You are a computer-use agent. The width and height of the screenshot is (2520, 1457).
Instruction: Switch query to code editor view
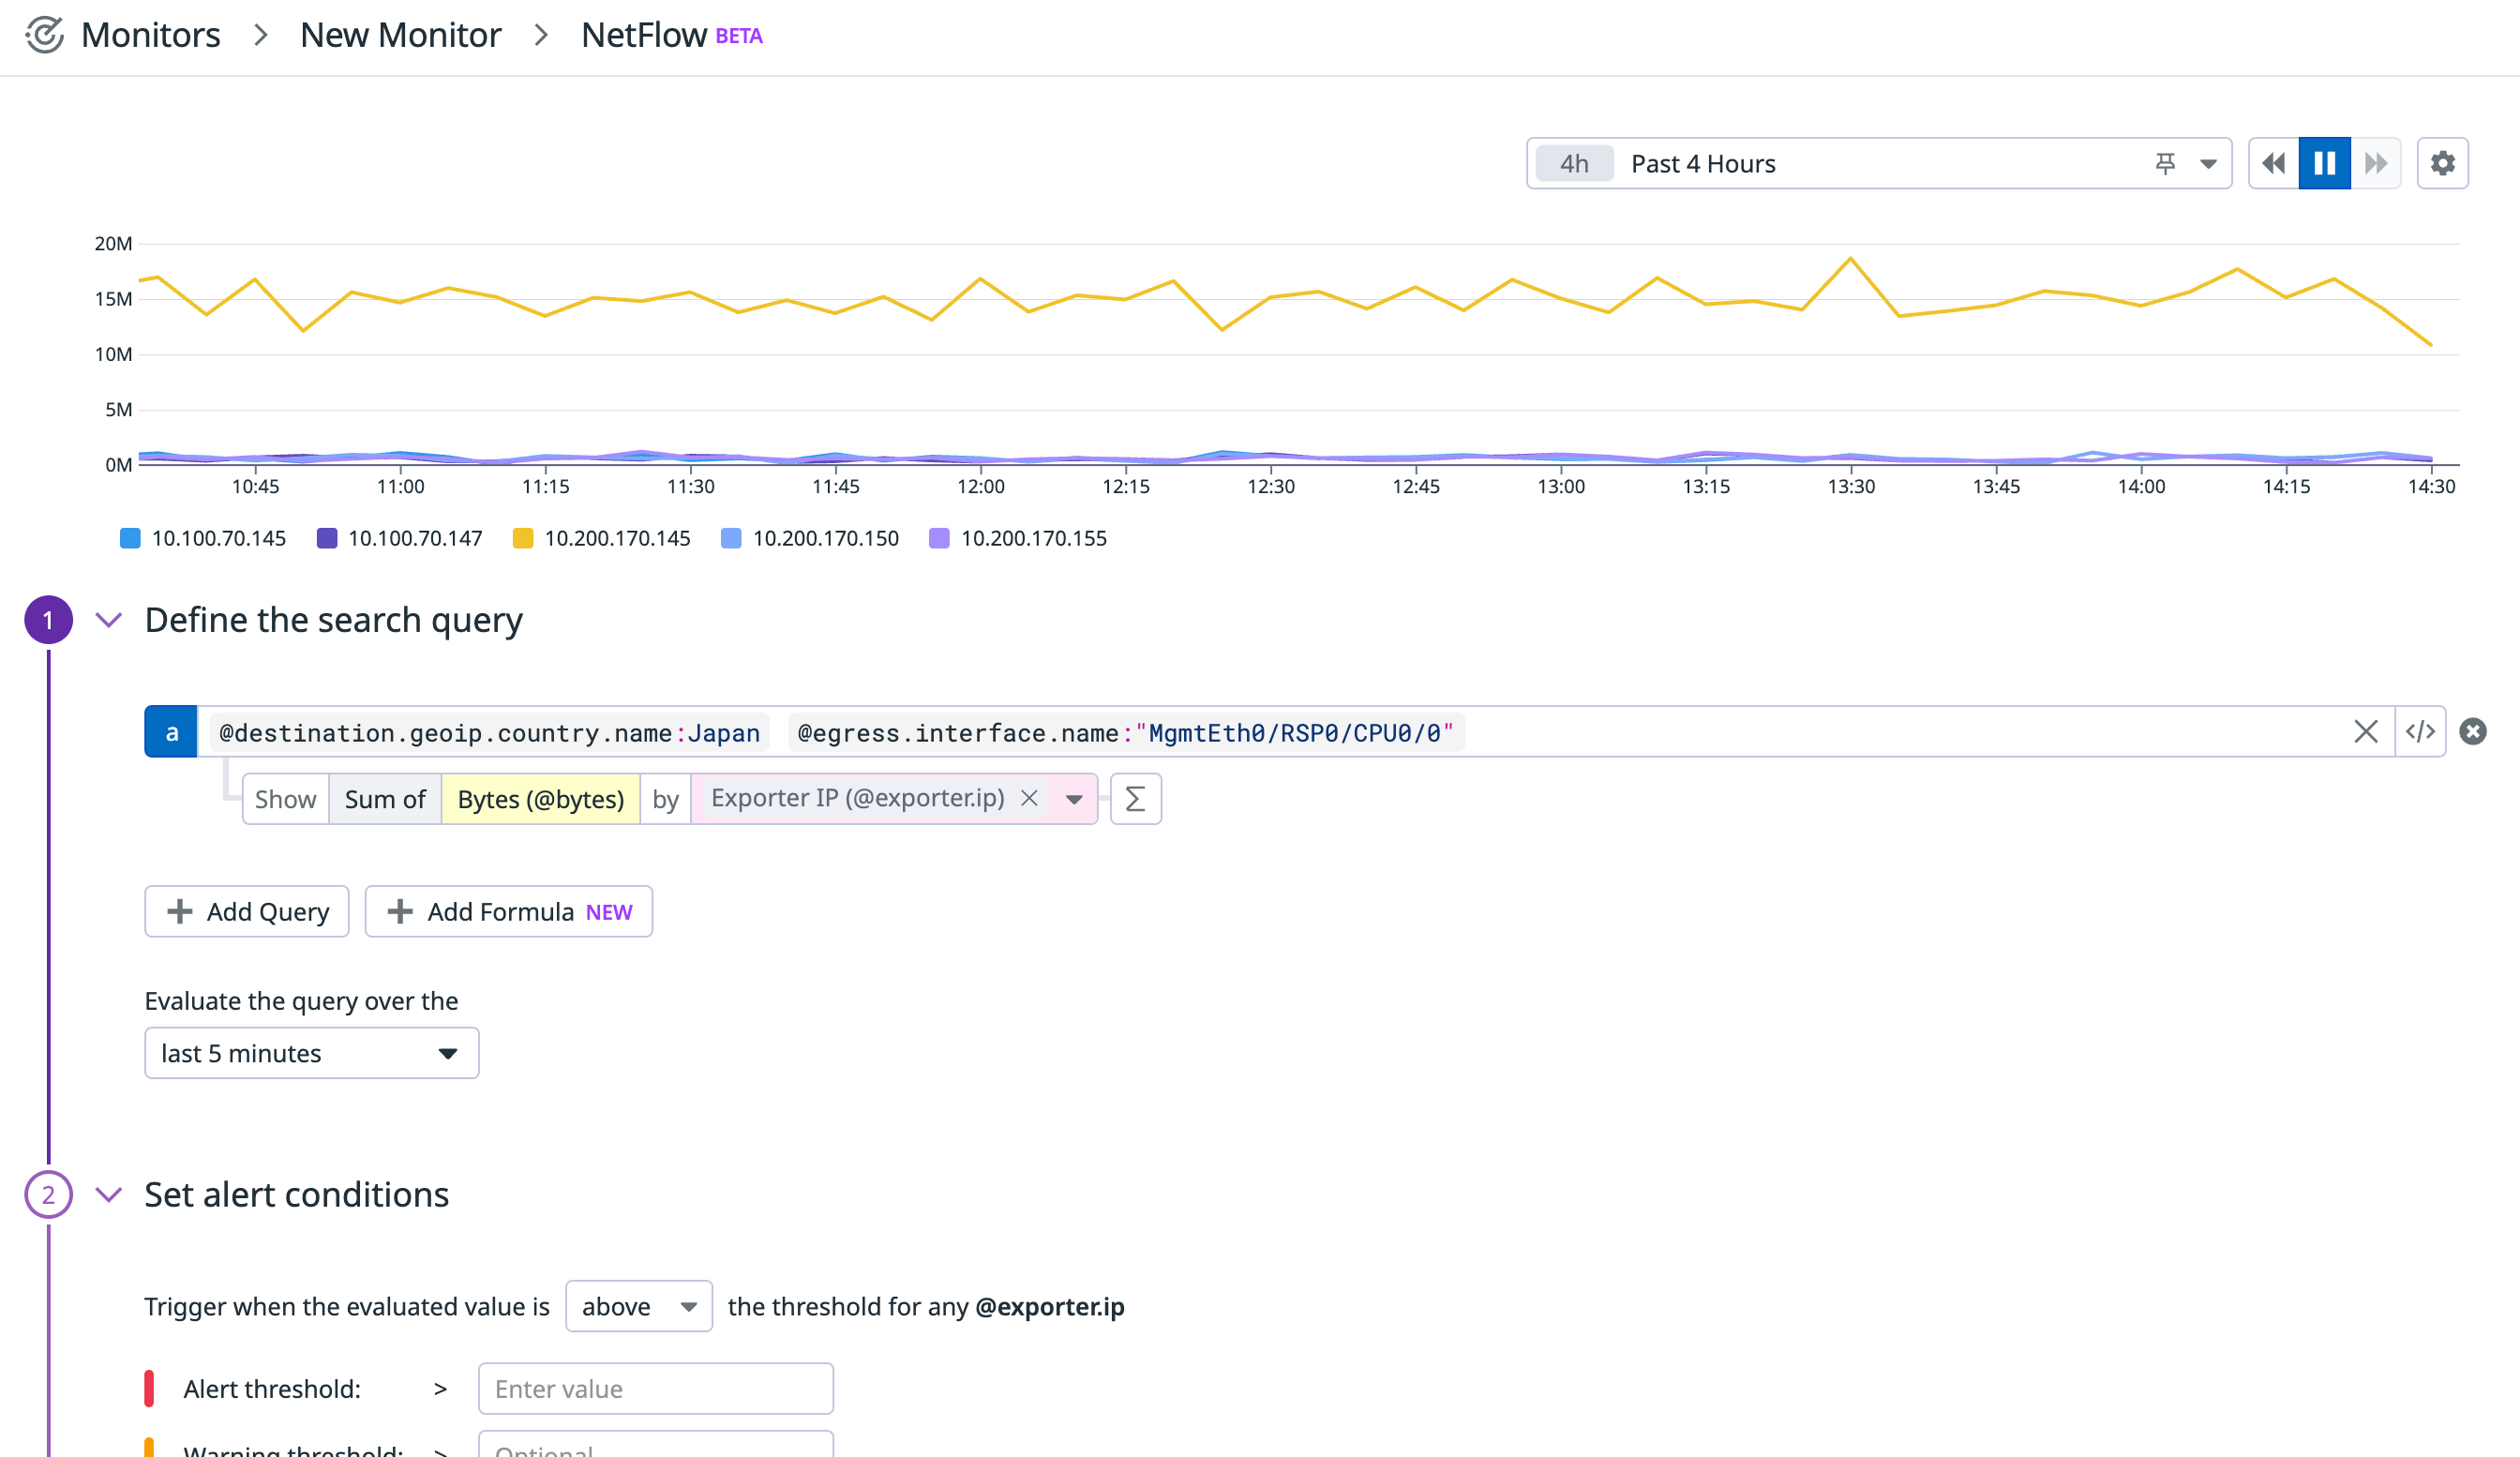(x=2420, y=731)
